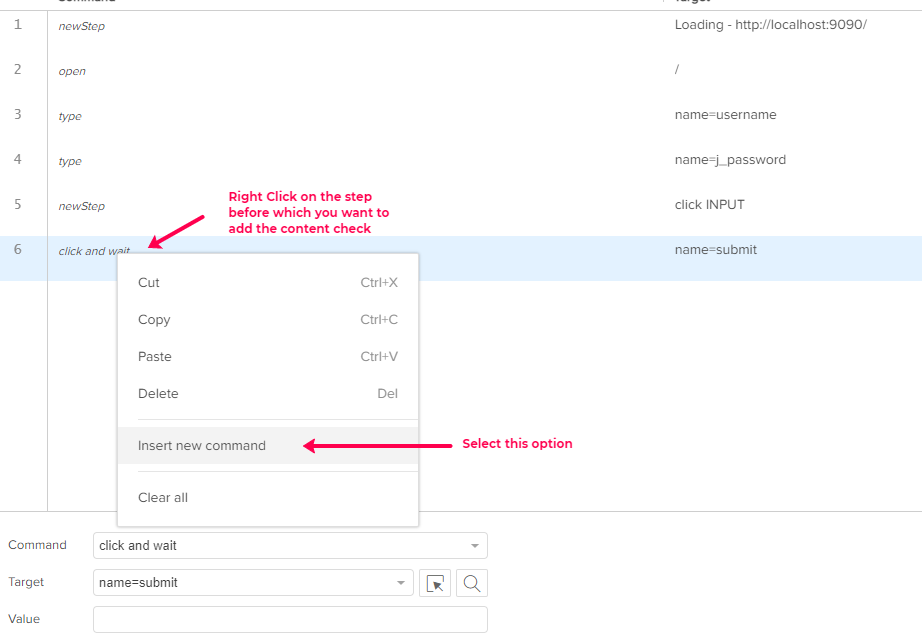Choose Clear all from the context menu
The height and width of the screenshot is (641, 922).
point(163,498)
